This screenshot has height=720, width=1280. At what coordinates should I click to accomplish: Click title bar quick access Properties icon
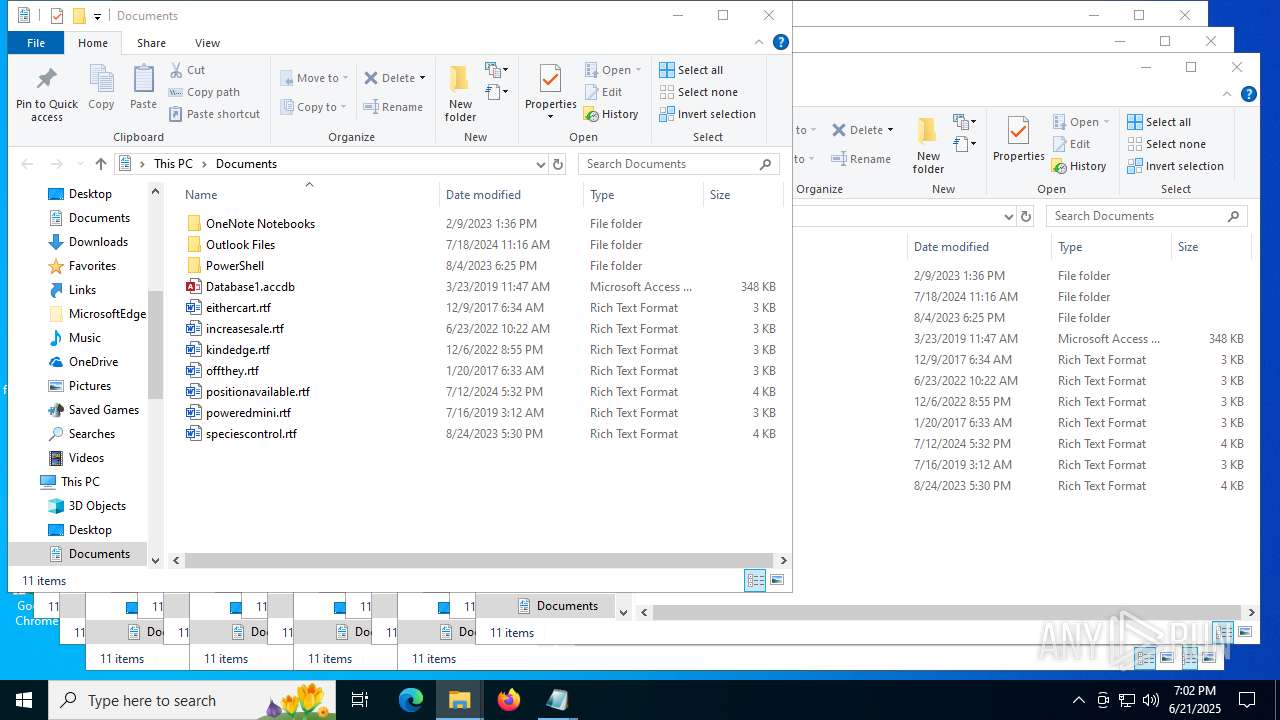click(57, 16)
